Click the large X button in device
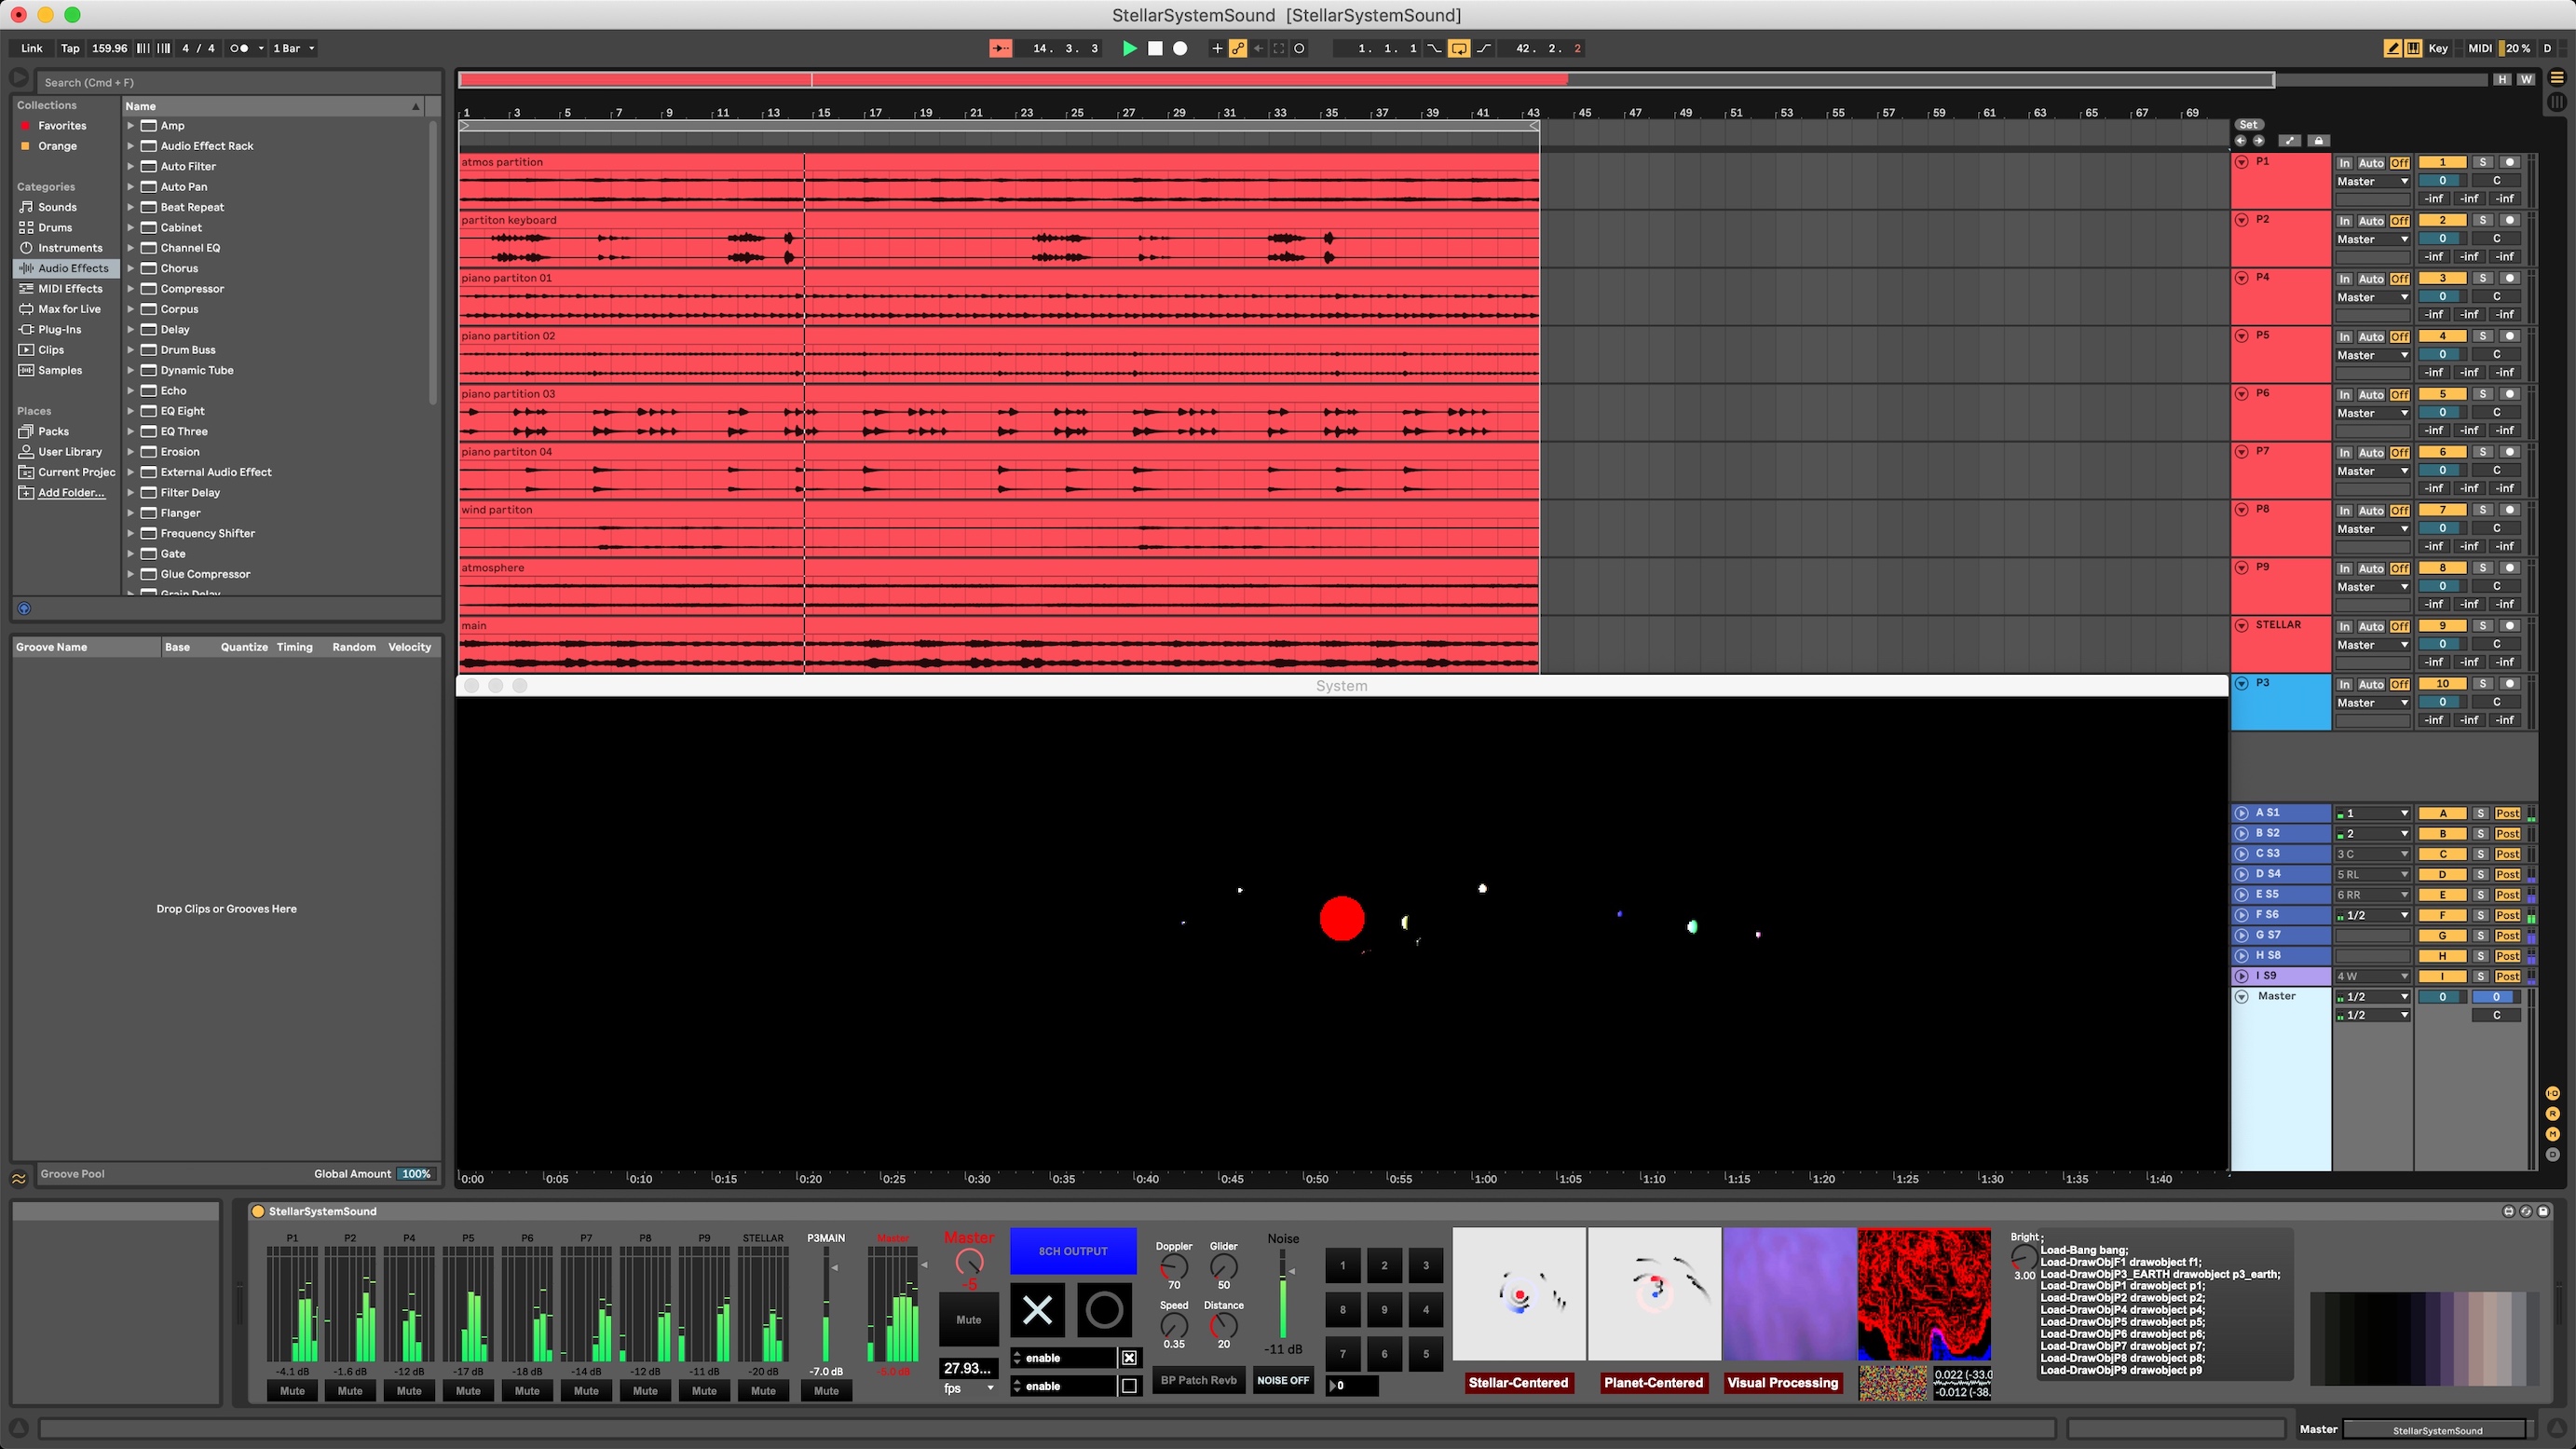 [1037, 1309]
